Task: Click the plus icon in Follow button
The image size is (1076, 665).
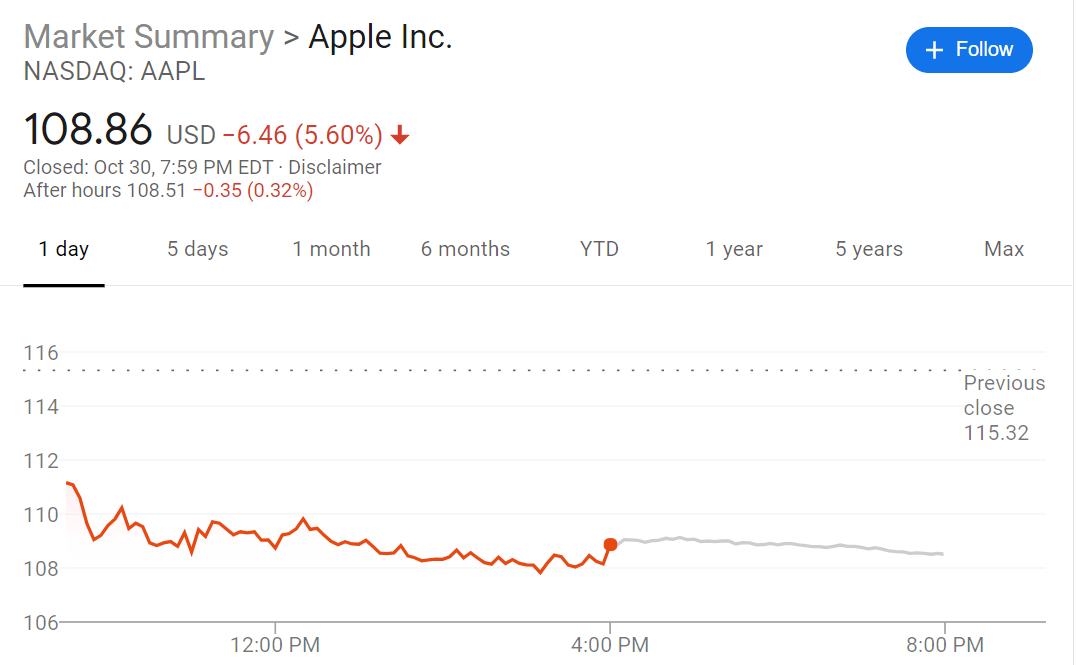Action: (933, 50)
